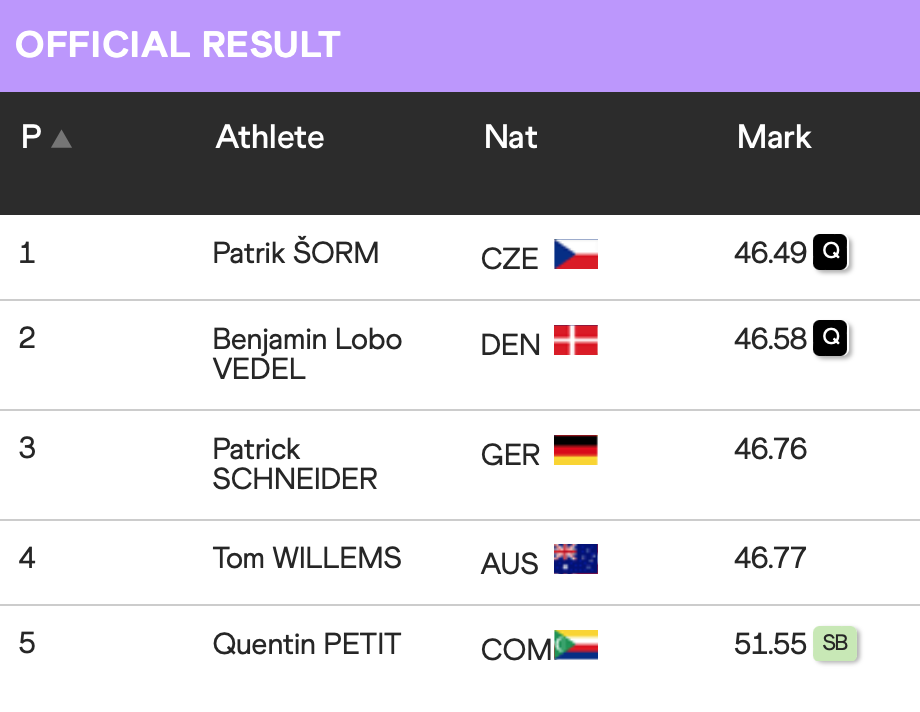The width and height of the screenshot is (920, 712).
Task: Click the P position column header
Action: click(x=31, y=137)
